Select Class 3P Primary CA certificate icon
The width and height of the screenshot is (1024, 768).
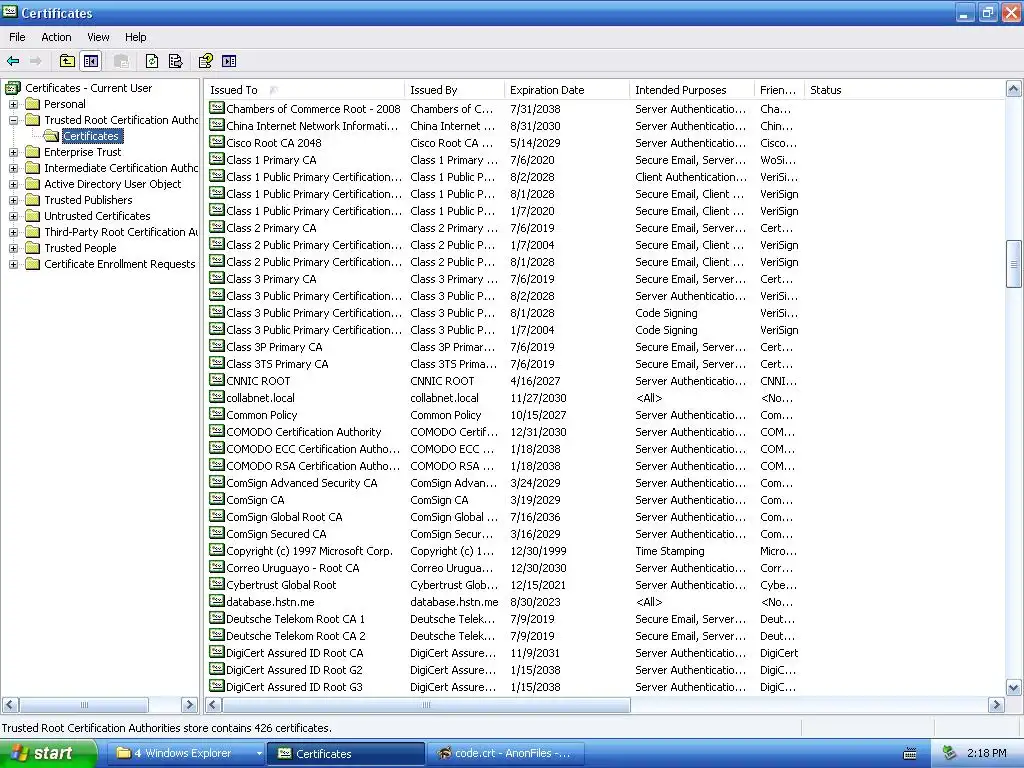(x=216, y=346)
